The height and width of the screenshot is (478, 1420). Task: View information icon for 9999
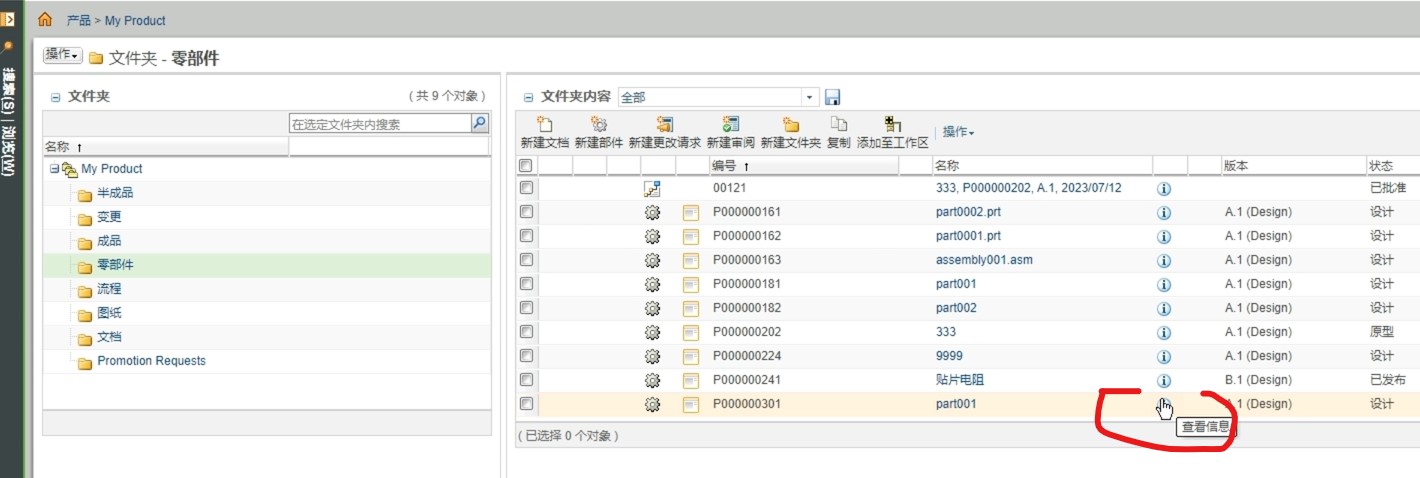pos(1164,356)
